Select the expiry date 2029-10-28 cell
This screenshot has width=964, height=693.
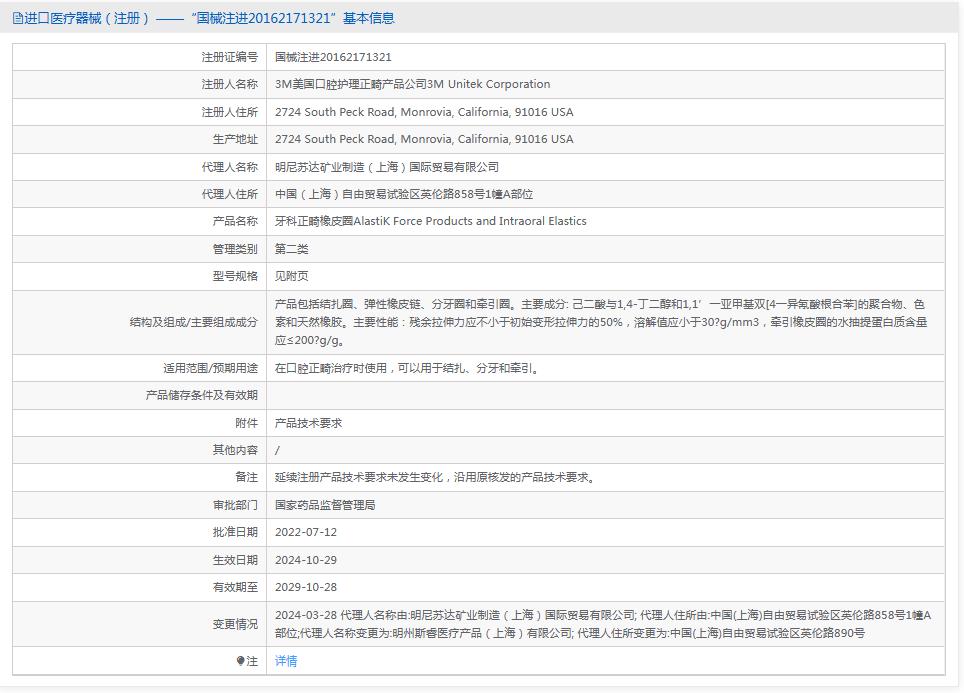[x=303, y=586]
